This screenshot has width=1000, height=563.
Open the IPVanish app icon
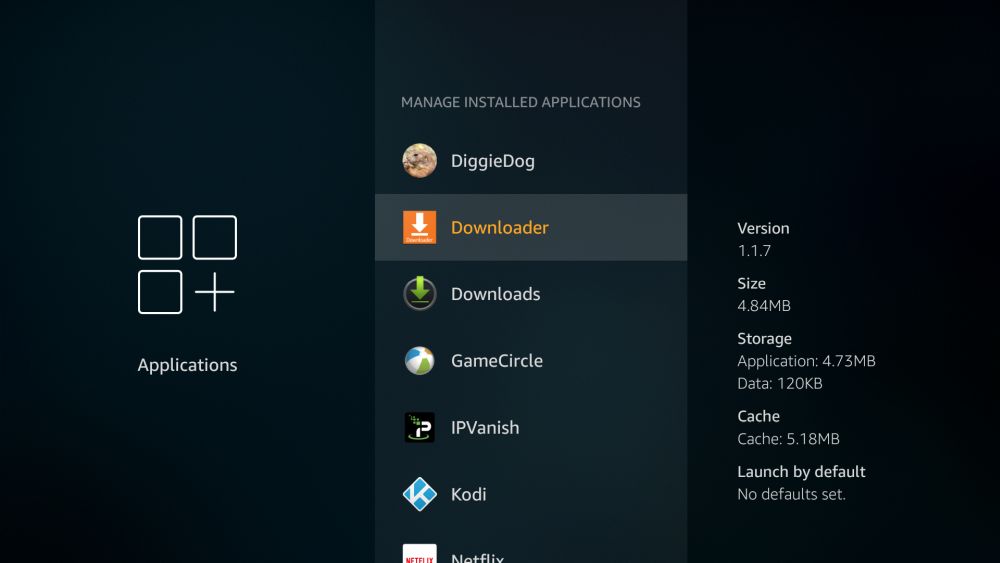pos(420,427)
